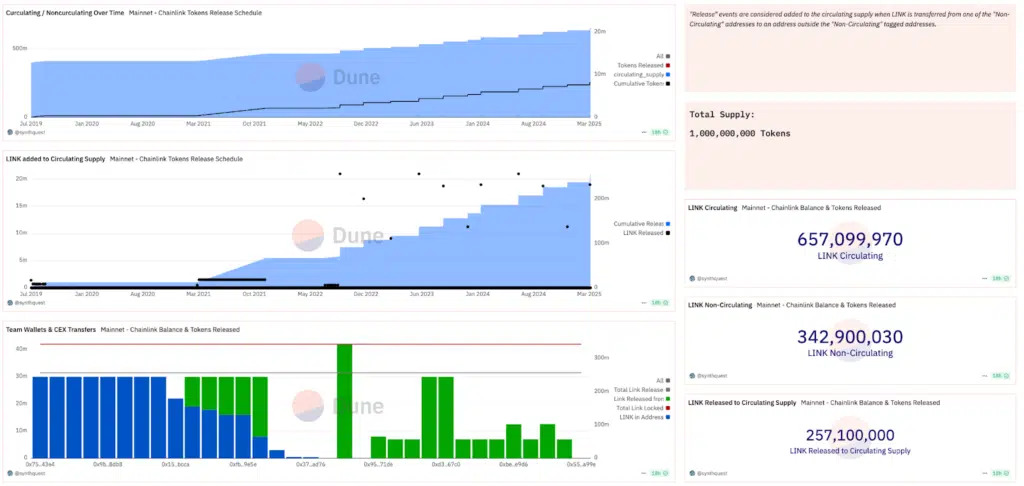Click the 342,900,030 counter value

(850, 337)
